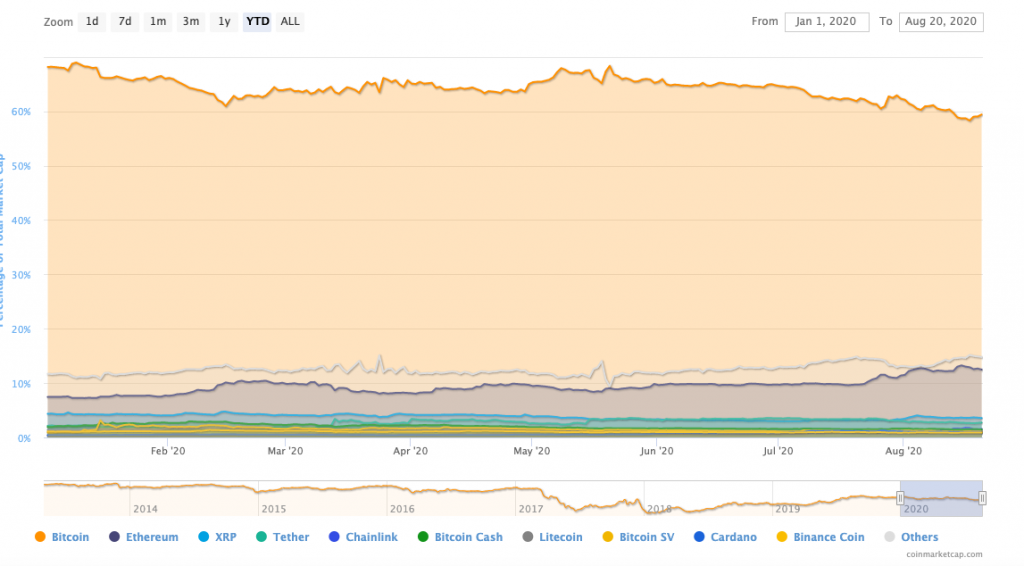This screenshot has width=1024, height=566.
Task: Choose the 1y zoom option
Action: [x=224, y=22]
